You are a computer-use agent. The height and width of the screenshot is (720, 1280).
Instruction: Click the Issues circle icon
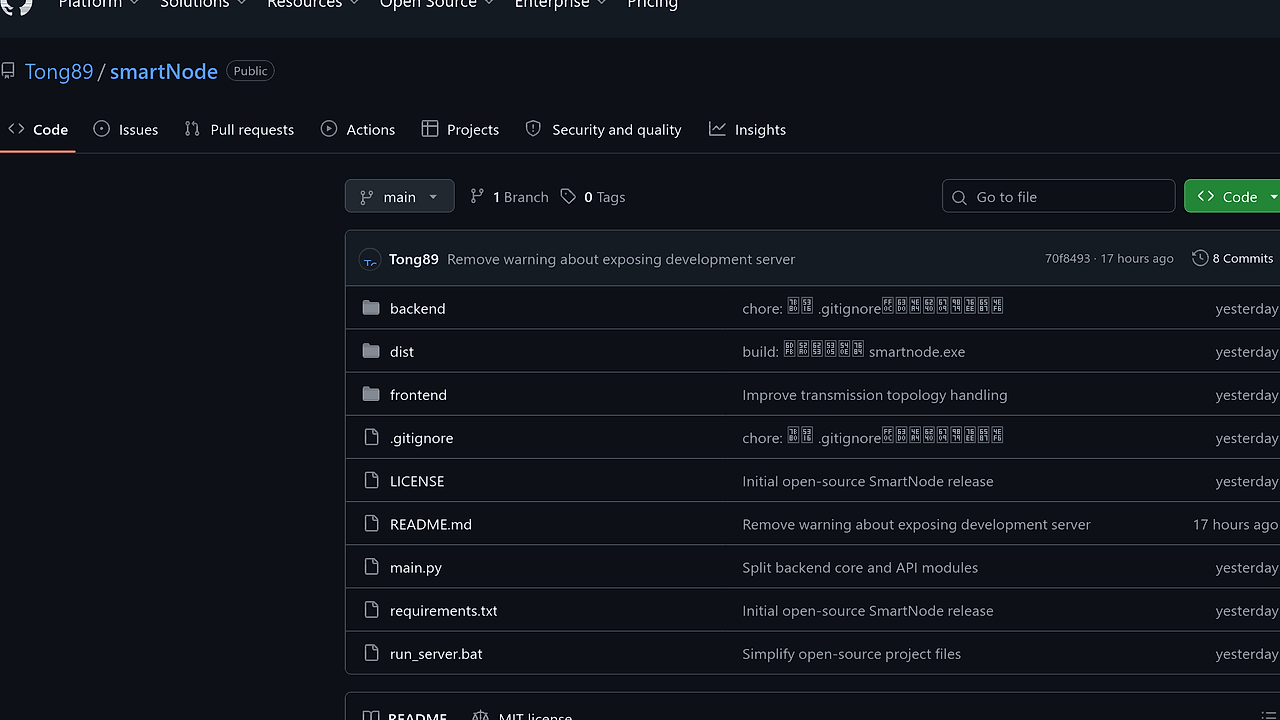pos(101,129)
